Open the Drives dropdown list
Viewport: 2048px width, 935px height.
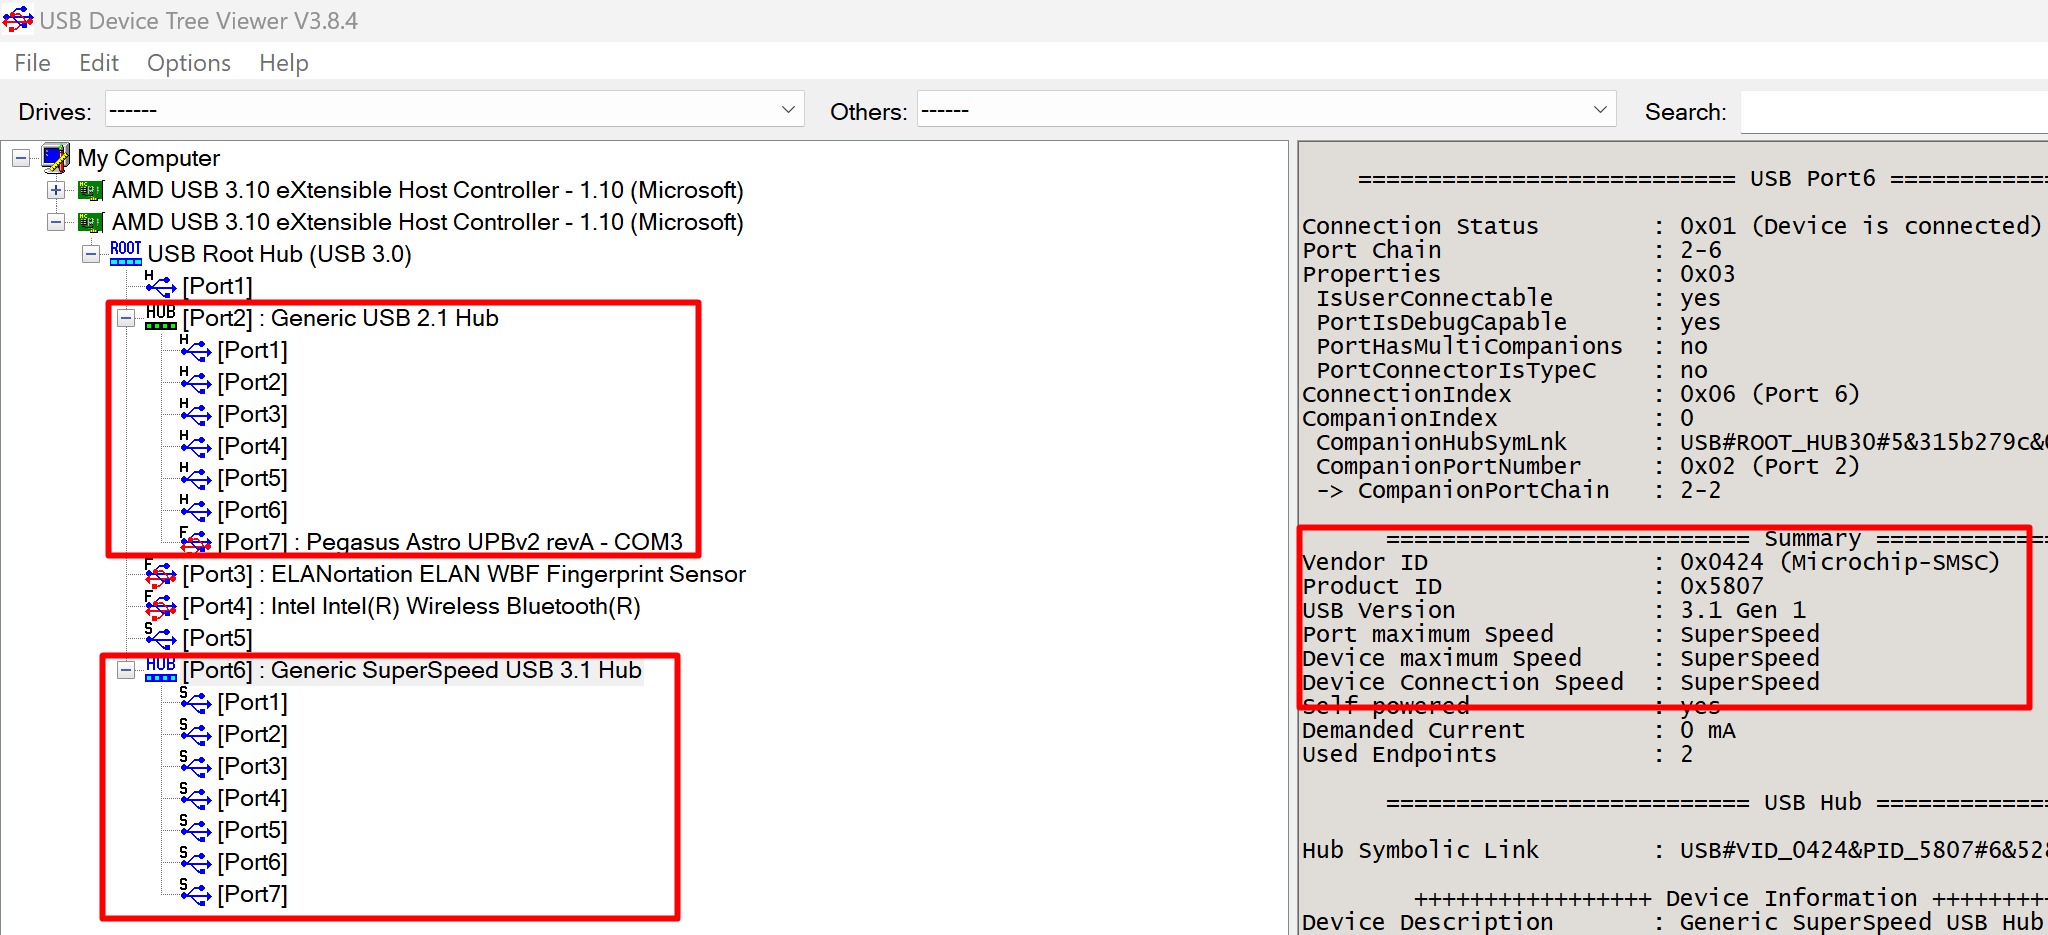coord(788,110)
